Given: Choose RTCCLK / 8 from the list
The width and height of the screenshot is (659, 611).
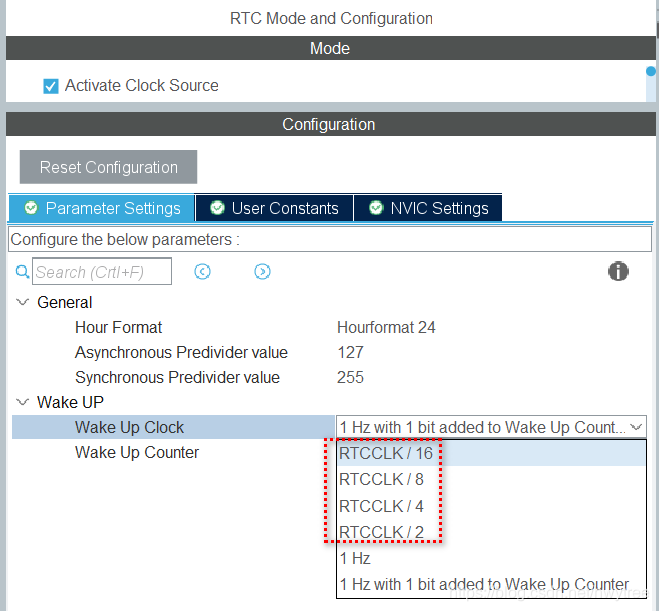Looking at the screenshot, I should point(491,479).
